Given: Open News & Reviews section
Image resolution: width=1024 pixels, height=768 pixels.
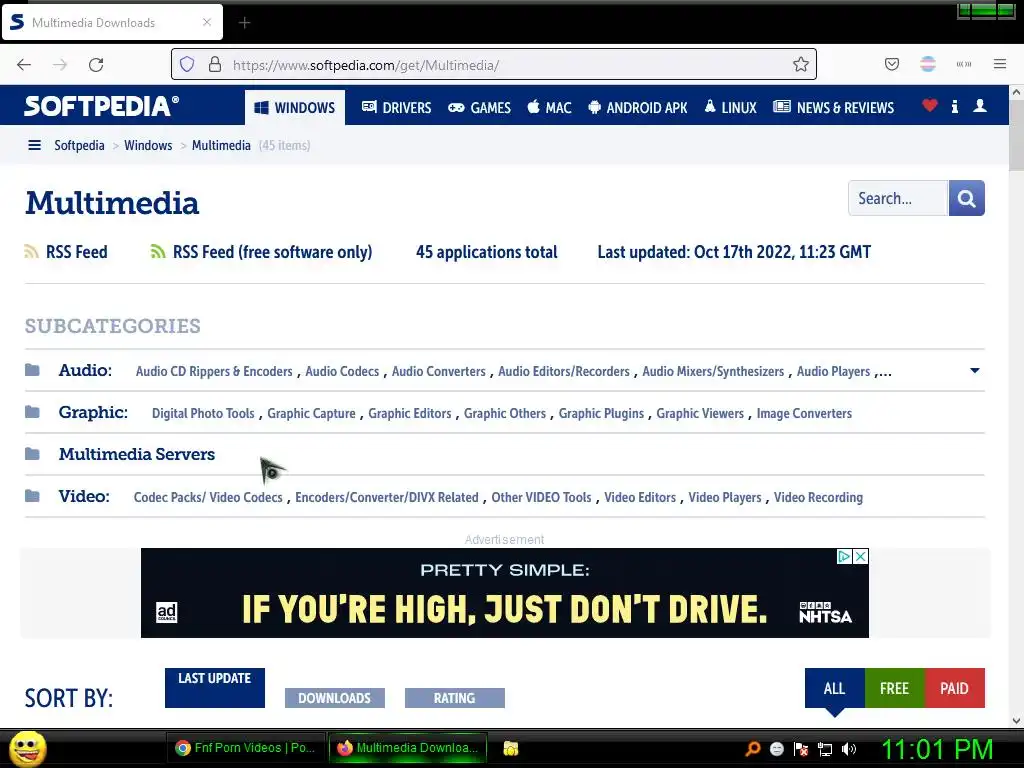Looking at the screenshot, I should (x=833, y=108).
